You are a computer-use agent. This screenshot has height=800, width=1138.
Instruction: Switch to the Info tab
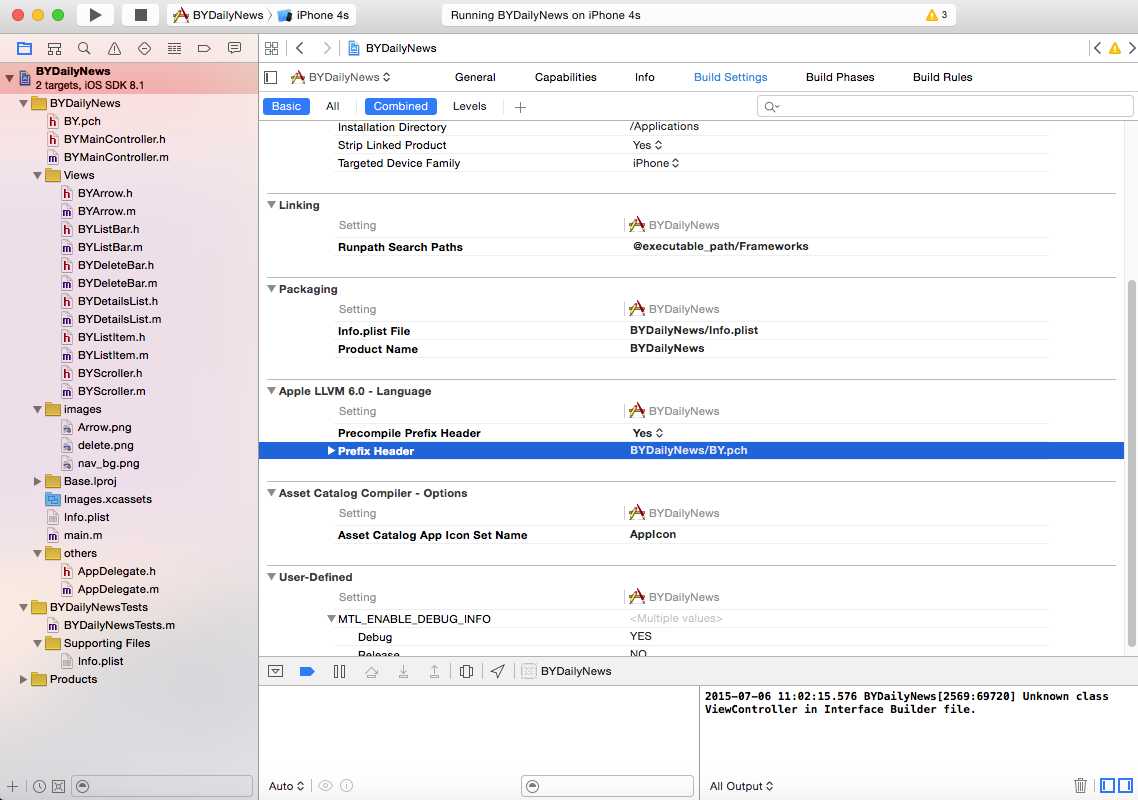coord(644,77)
